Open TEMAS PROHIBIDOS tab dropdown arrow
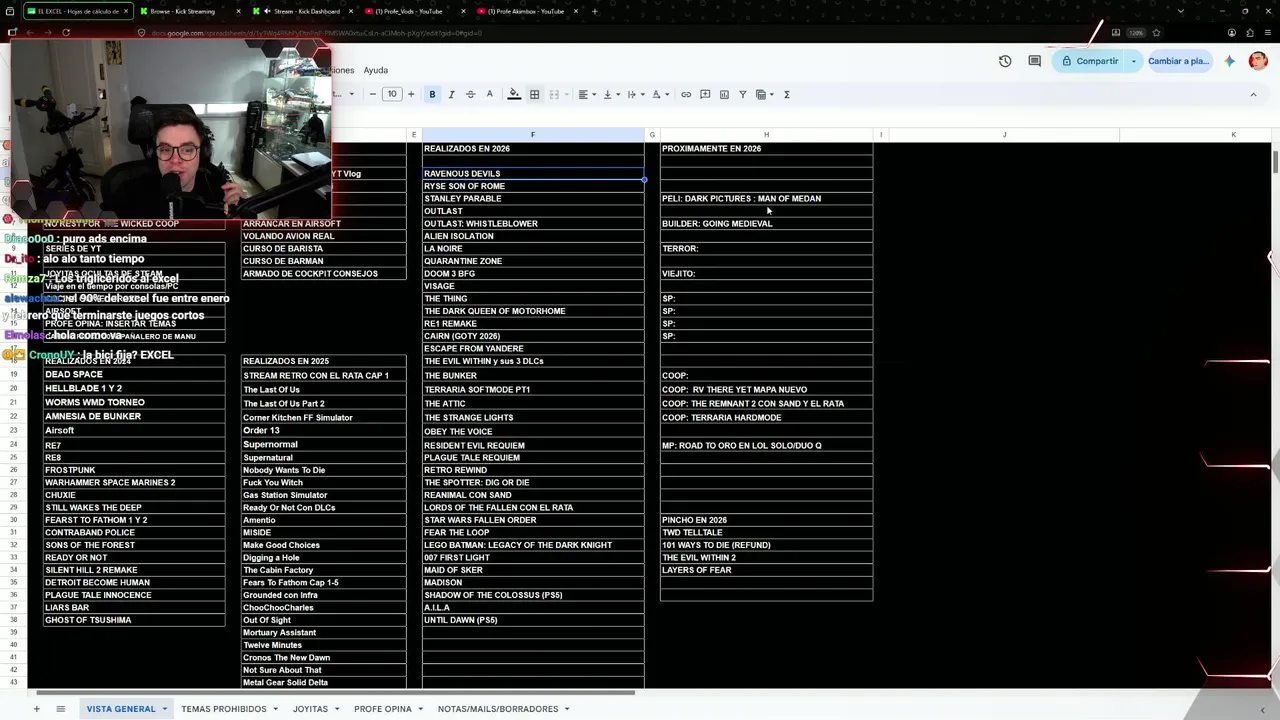The height and width of the screenshot is (720, 1280). click(275, 709)
